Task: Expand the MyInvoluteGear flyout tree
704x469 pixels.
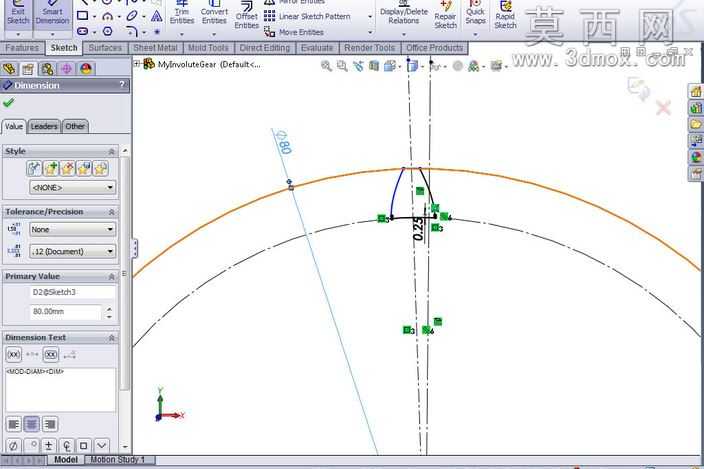Action: (136, 64)
